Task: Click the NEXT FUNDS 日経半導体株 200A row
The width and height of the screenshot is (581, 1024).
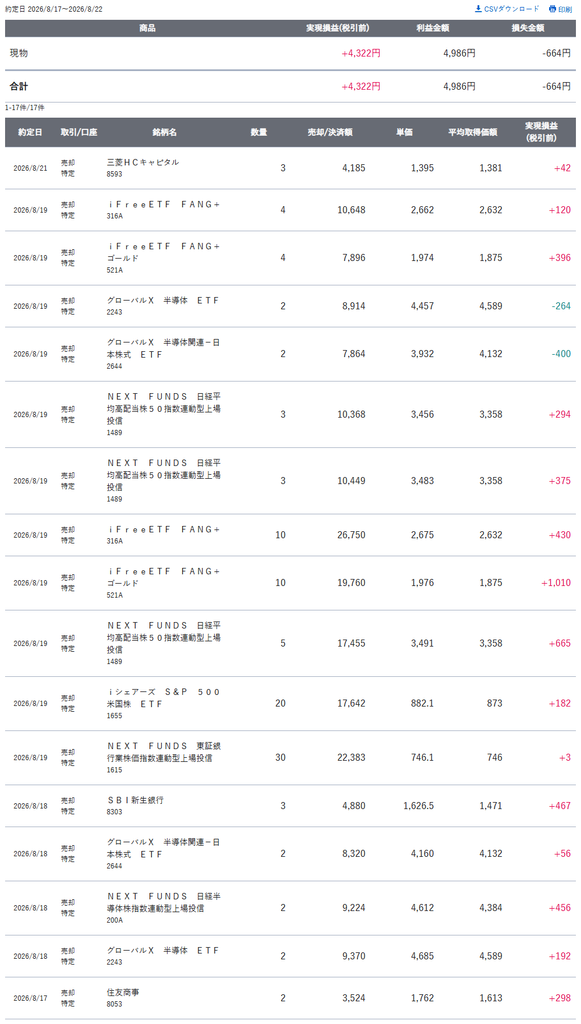Action: 290,908
